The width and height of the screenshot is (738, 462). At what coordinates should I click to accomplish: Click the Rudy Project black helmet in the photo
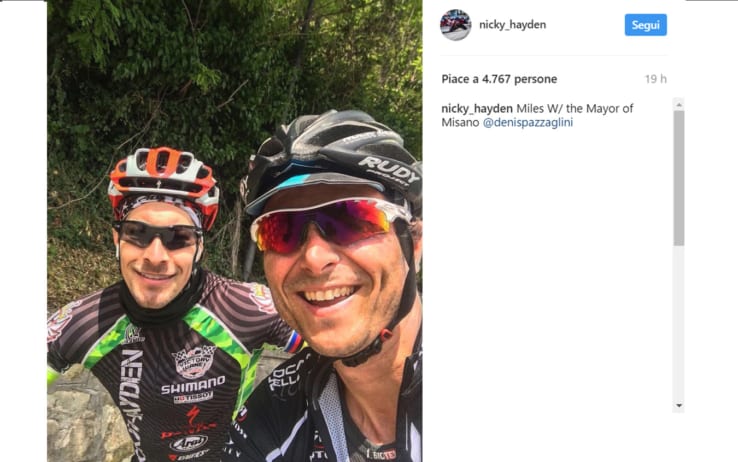pos(332,155)
